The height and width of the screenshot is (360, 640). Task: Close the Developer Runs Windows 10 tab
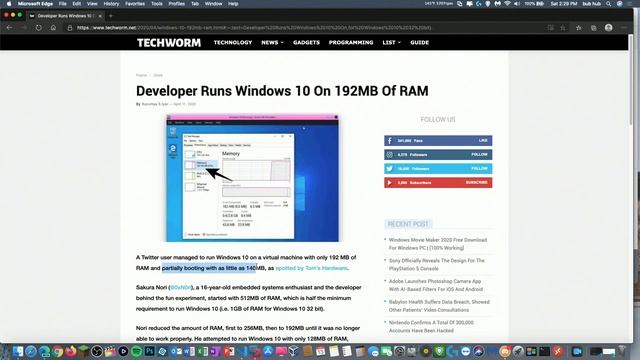100,16
